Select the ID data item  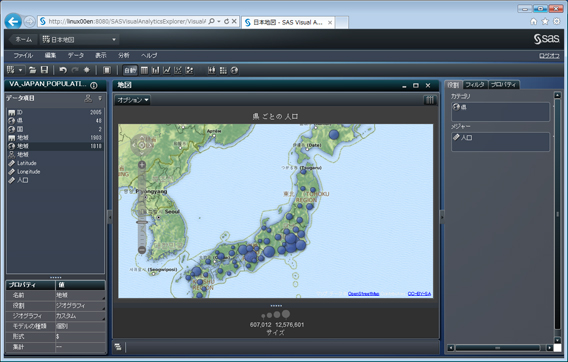(x=55, y=112)
